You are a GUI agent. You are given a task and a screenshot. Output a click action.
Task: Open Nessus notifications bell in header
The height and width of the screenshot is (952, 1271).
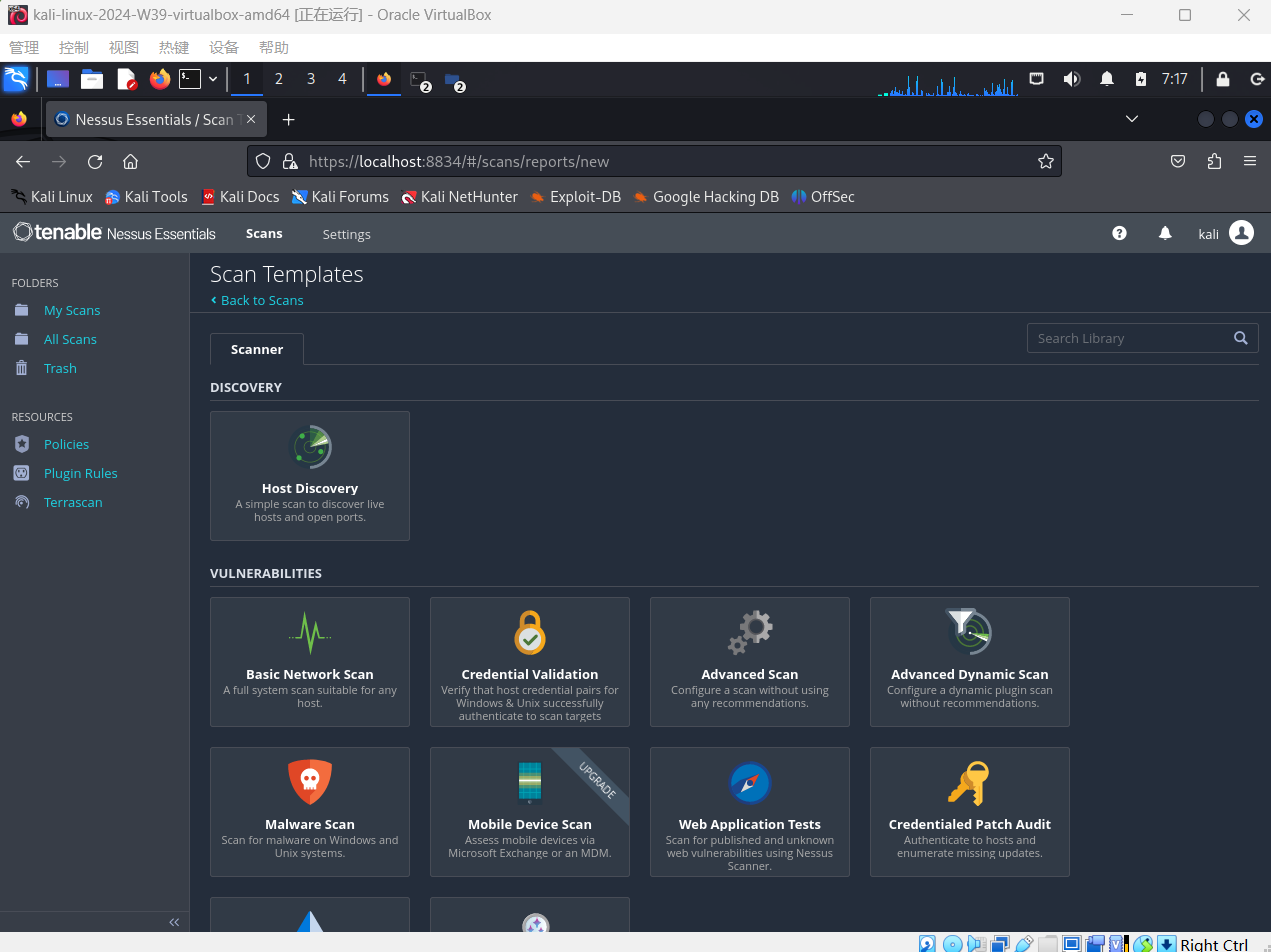pos(1165,233)
